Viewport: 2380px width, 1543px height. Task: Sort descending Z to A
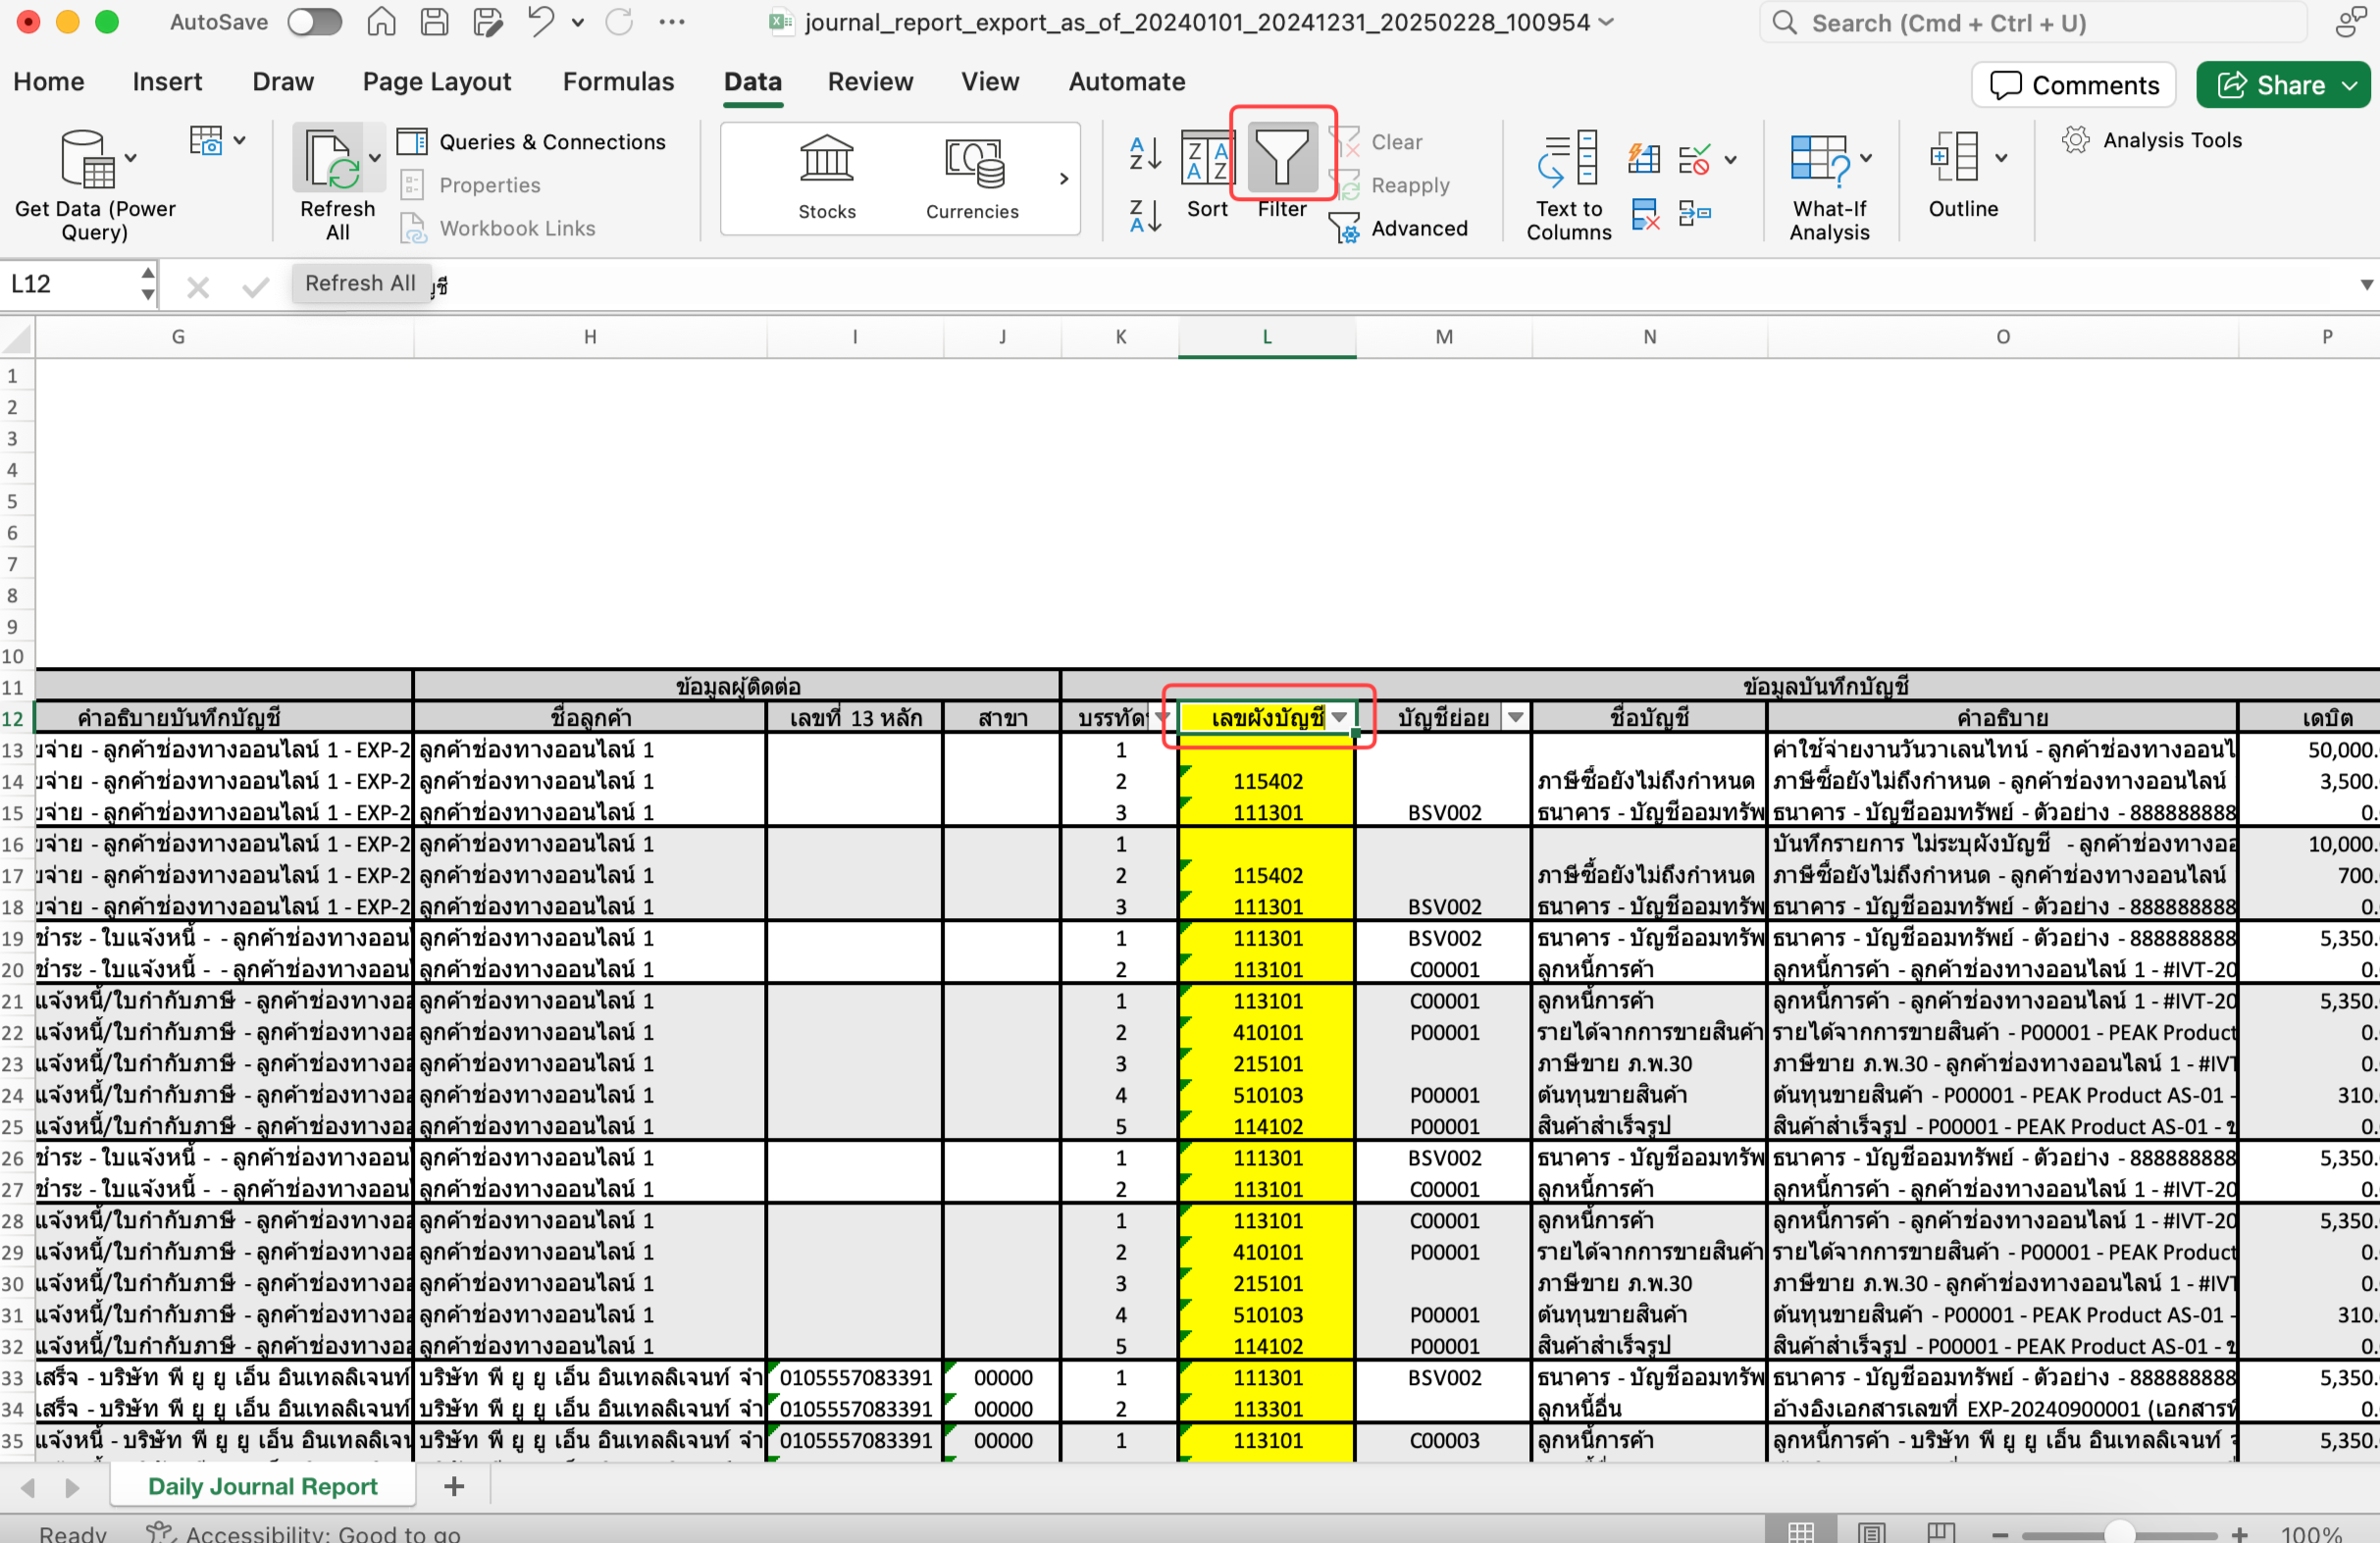(1145, 215)
